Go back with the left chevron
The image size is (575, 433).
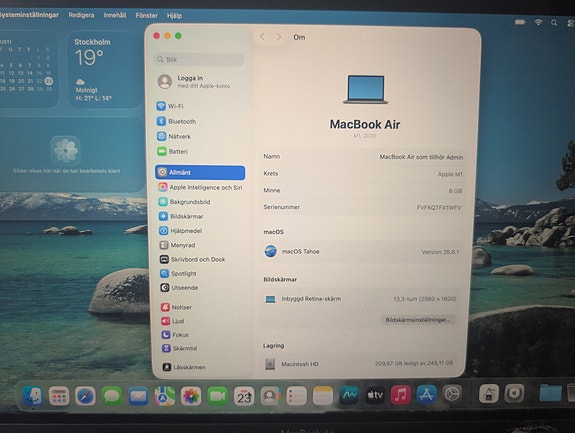click(262, 37)
